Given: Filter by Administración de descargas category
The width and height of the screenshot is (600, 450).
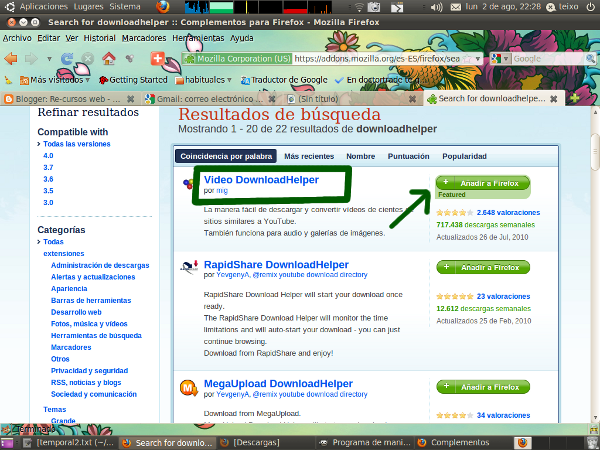Looking at the screenshot, I should pyautogui.click(x=100, y=265).
